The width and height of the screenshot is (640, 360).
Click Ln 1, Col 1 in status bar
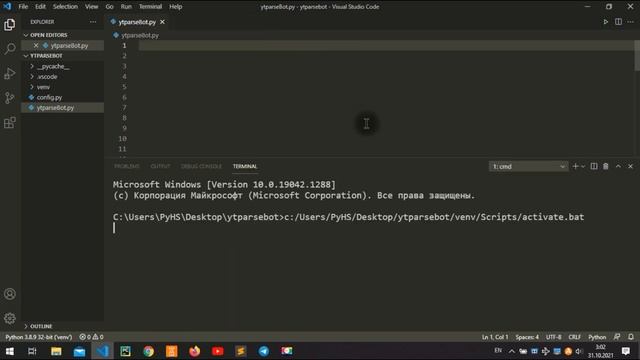[x=495, y=337]
